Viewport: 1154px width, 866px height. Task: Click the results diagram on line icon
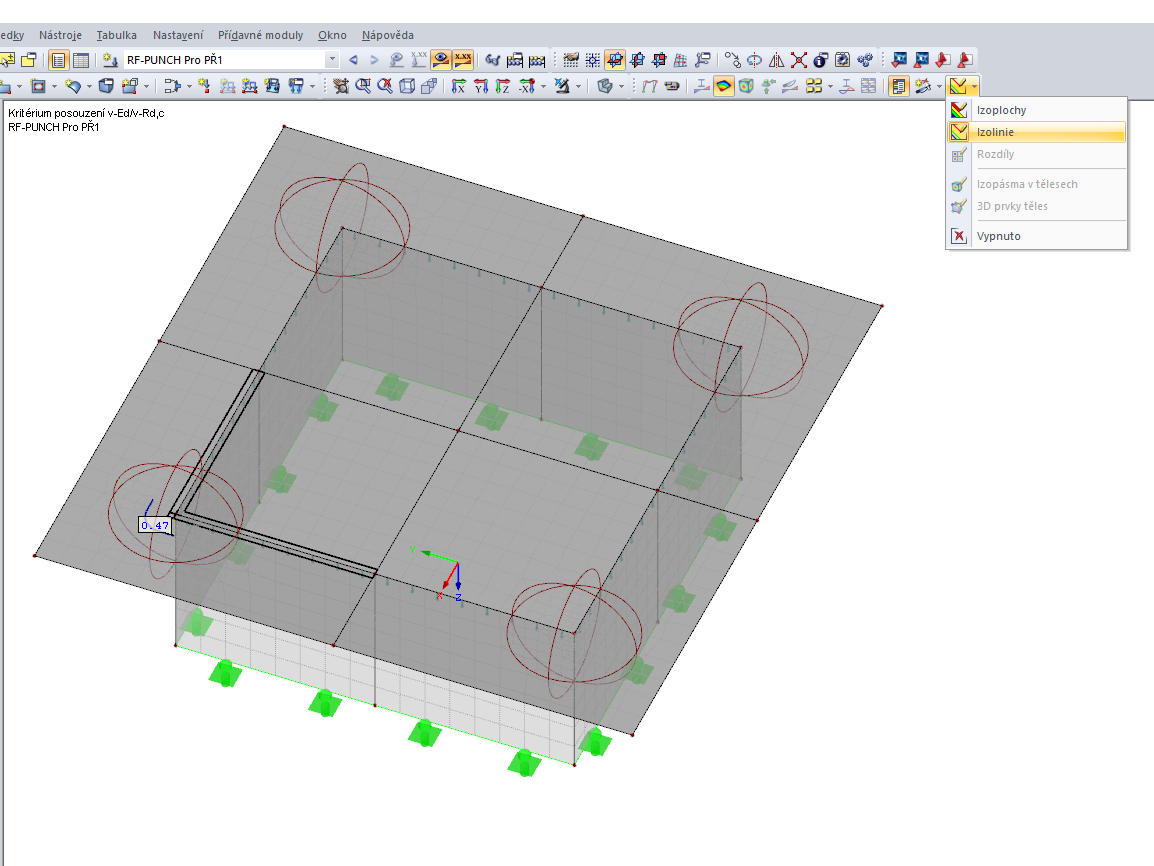point(846,86)
